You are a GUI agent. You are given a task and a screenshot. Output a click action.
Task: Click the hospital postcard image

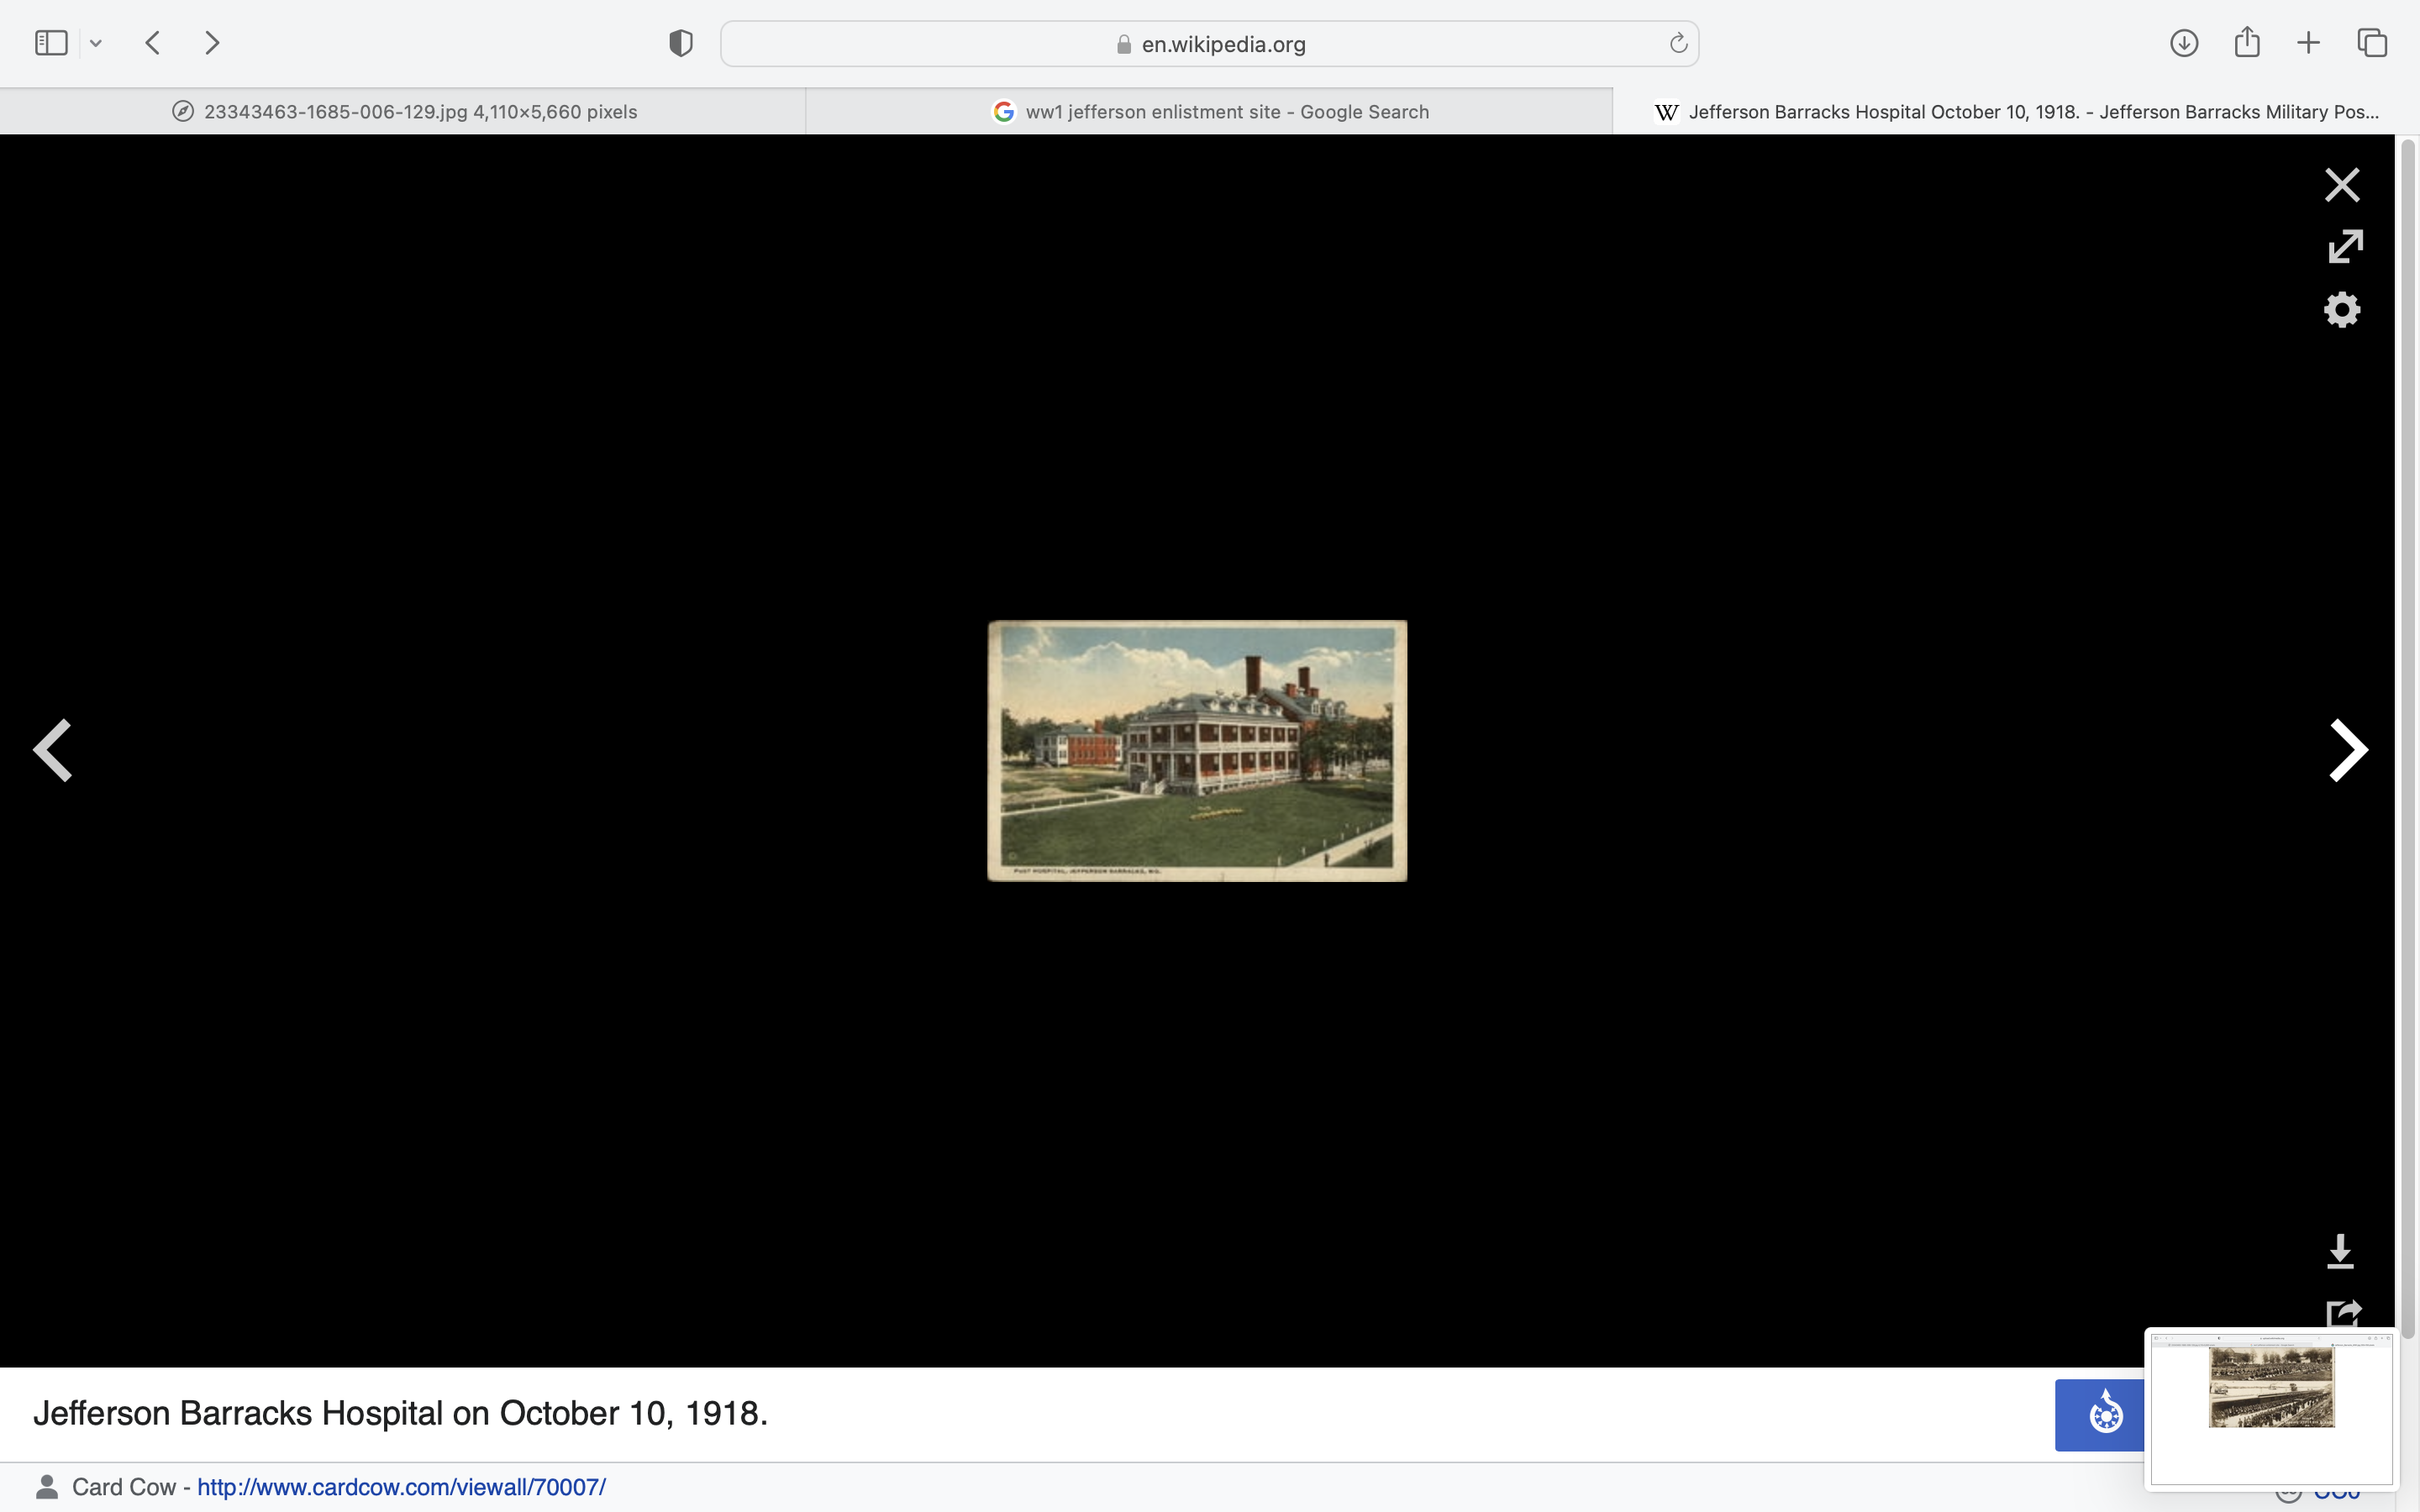1197,750
